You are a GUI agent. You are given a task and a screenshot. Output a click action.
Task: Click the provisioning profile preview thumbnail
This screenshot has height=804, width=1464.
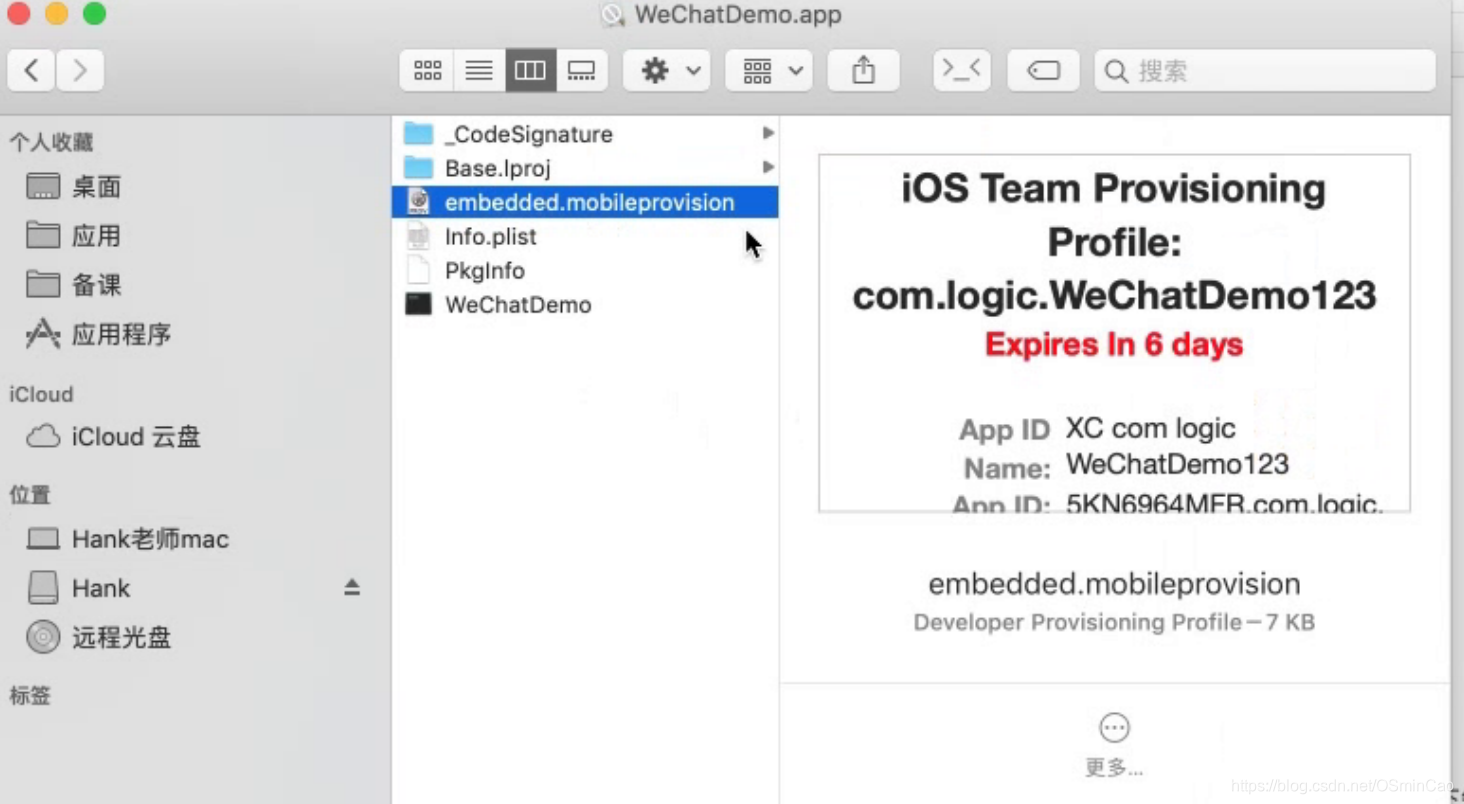coord(1114,333)
